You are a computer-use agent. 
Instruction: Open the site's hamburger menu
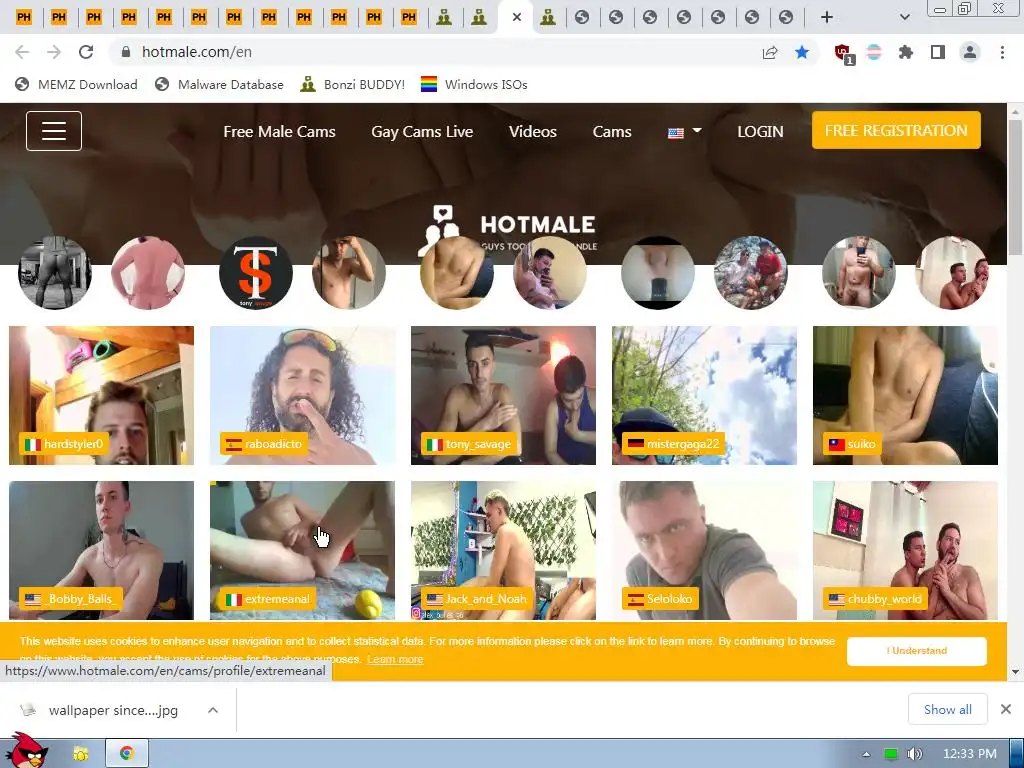pyautogui.click(x=54, y=131)
